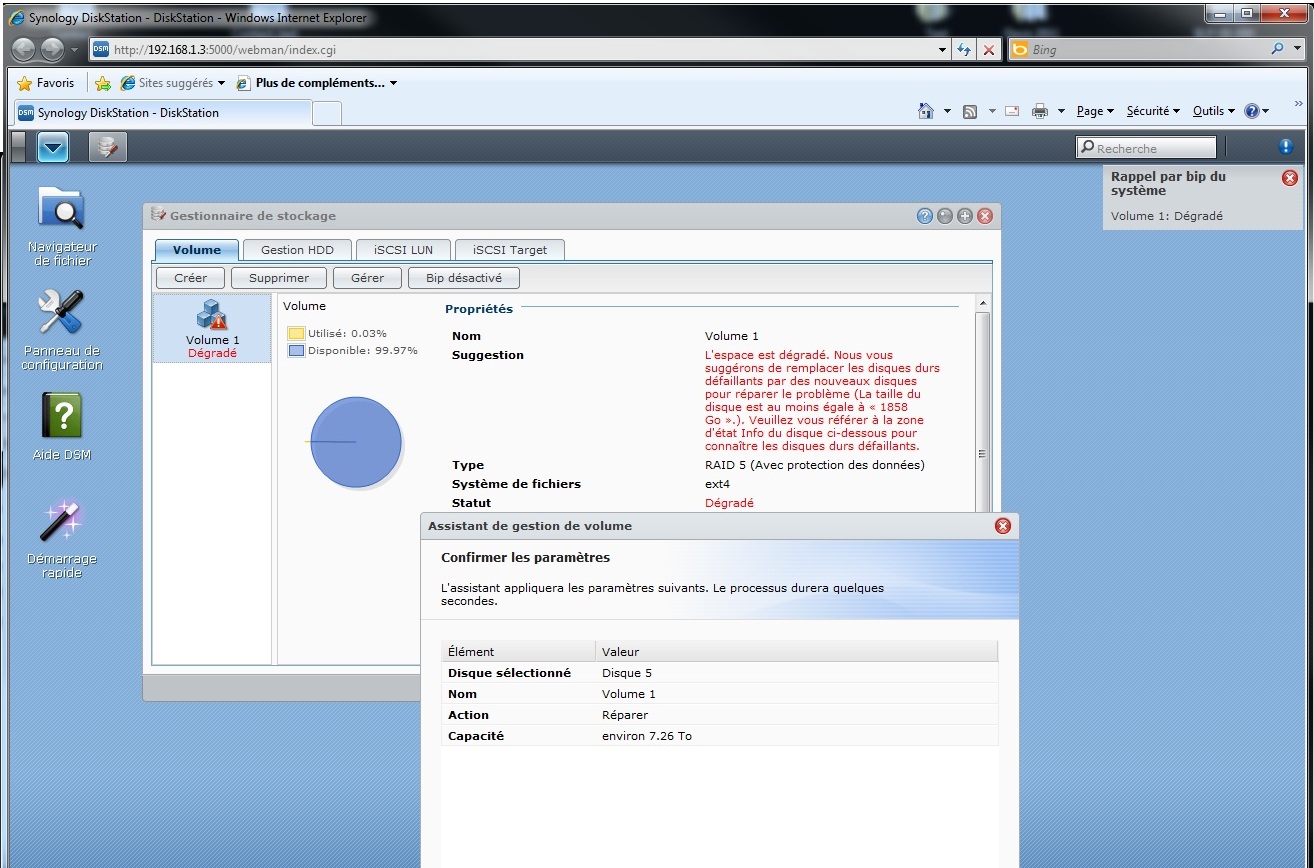Click the Bing search magnifier icon
This screenshot has width=1314, height=868.
(1279, 49)
